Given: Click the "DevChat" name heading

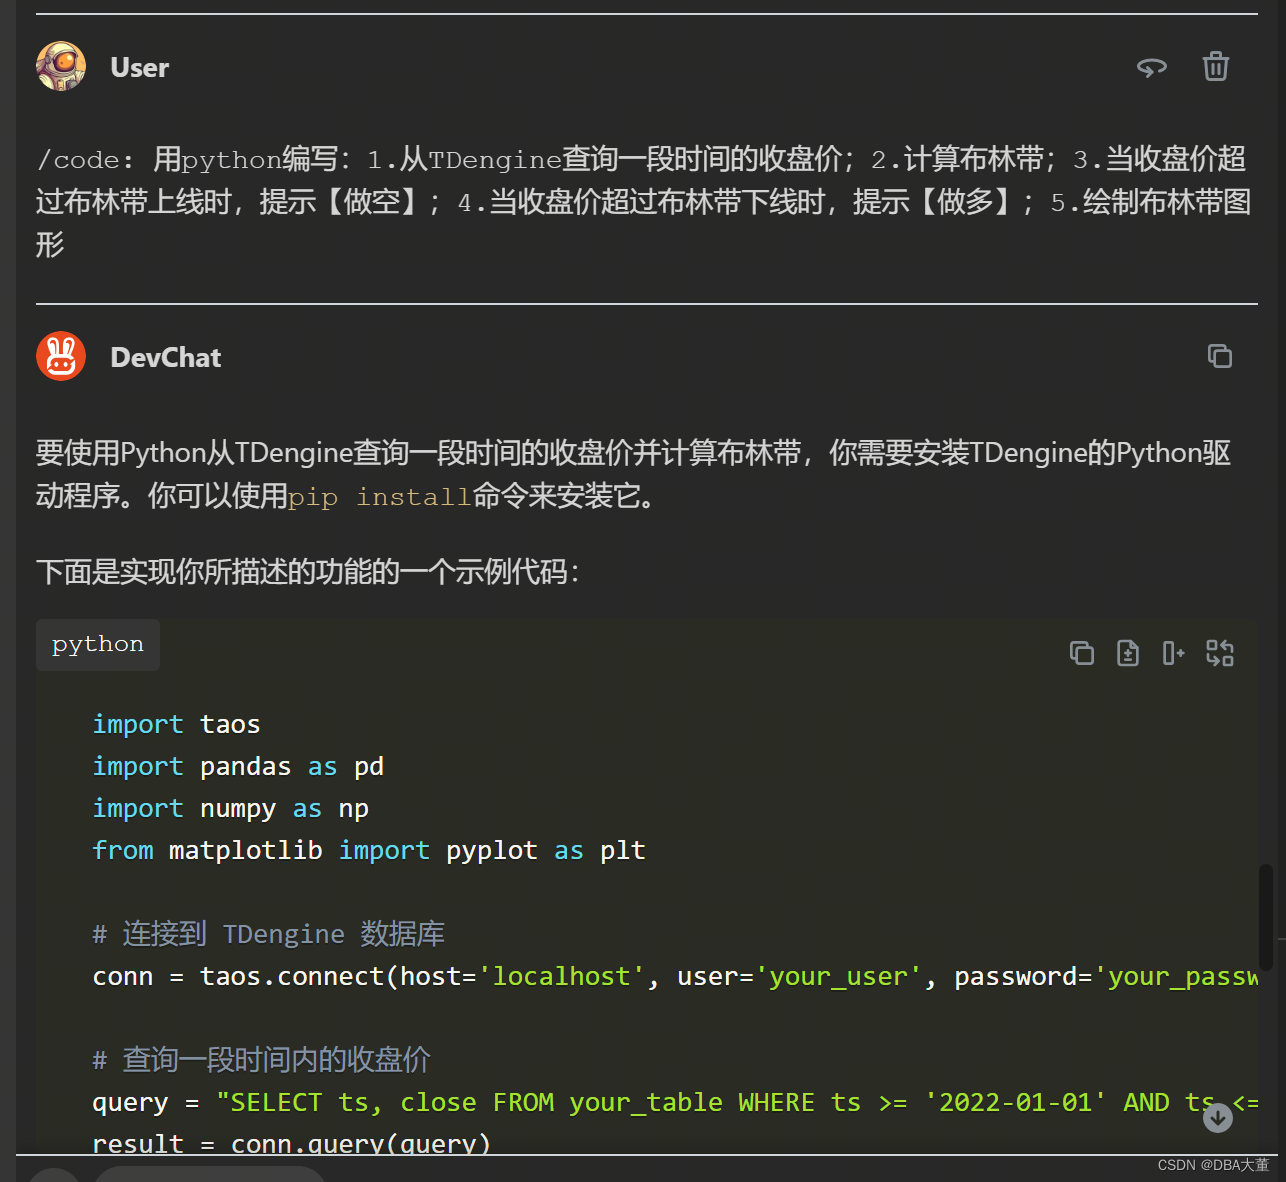Looking at the screenshot, I should coord(165,358).
